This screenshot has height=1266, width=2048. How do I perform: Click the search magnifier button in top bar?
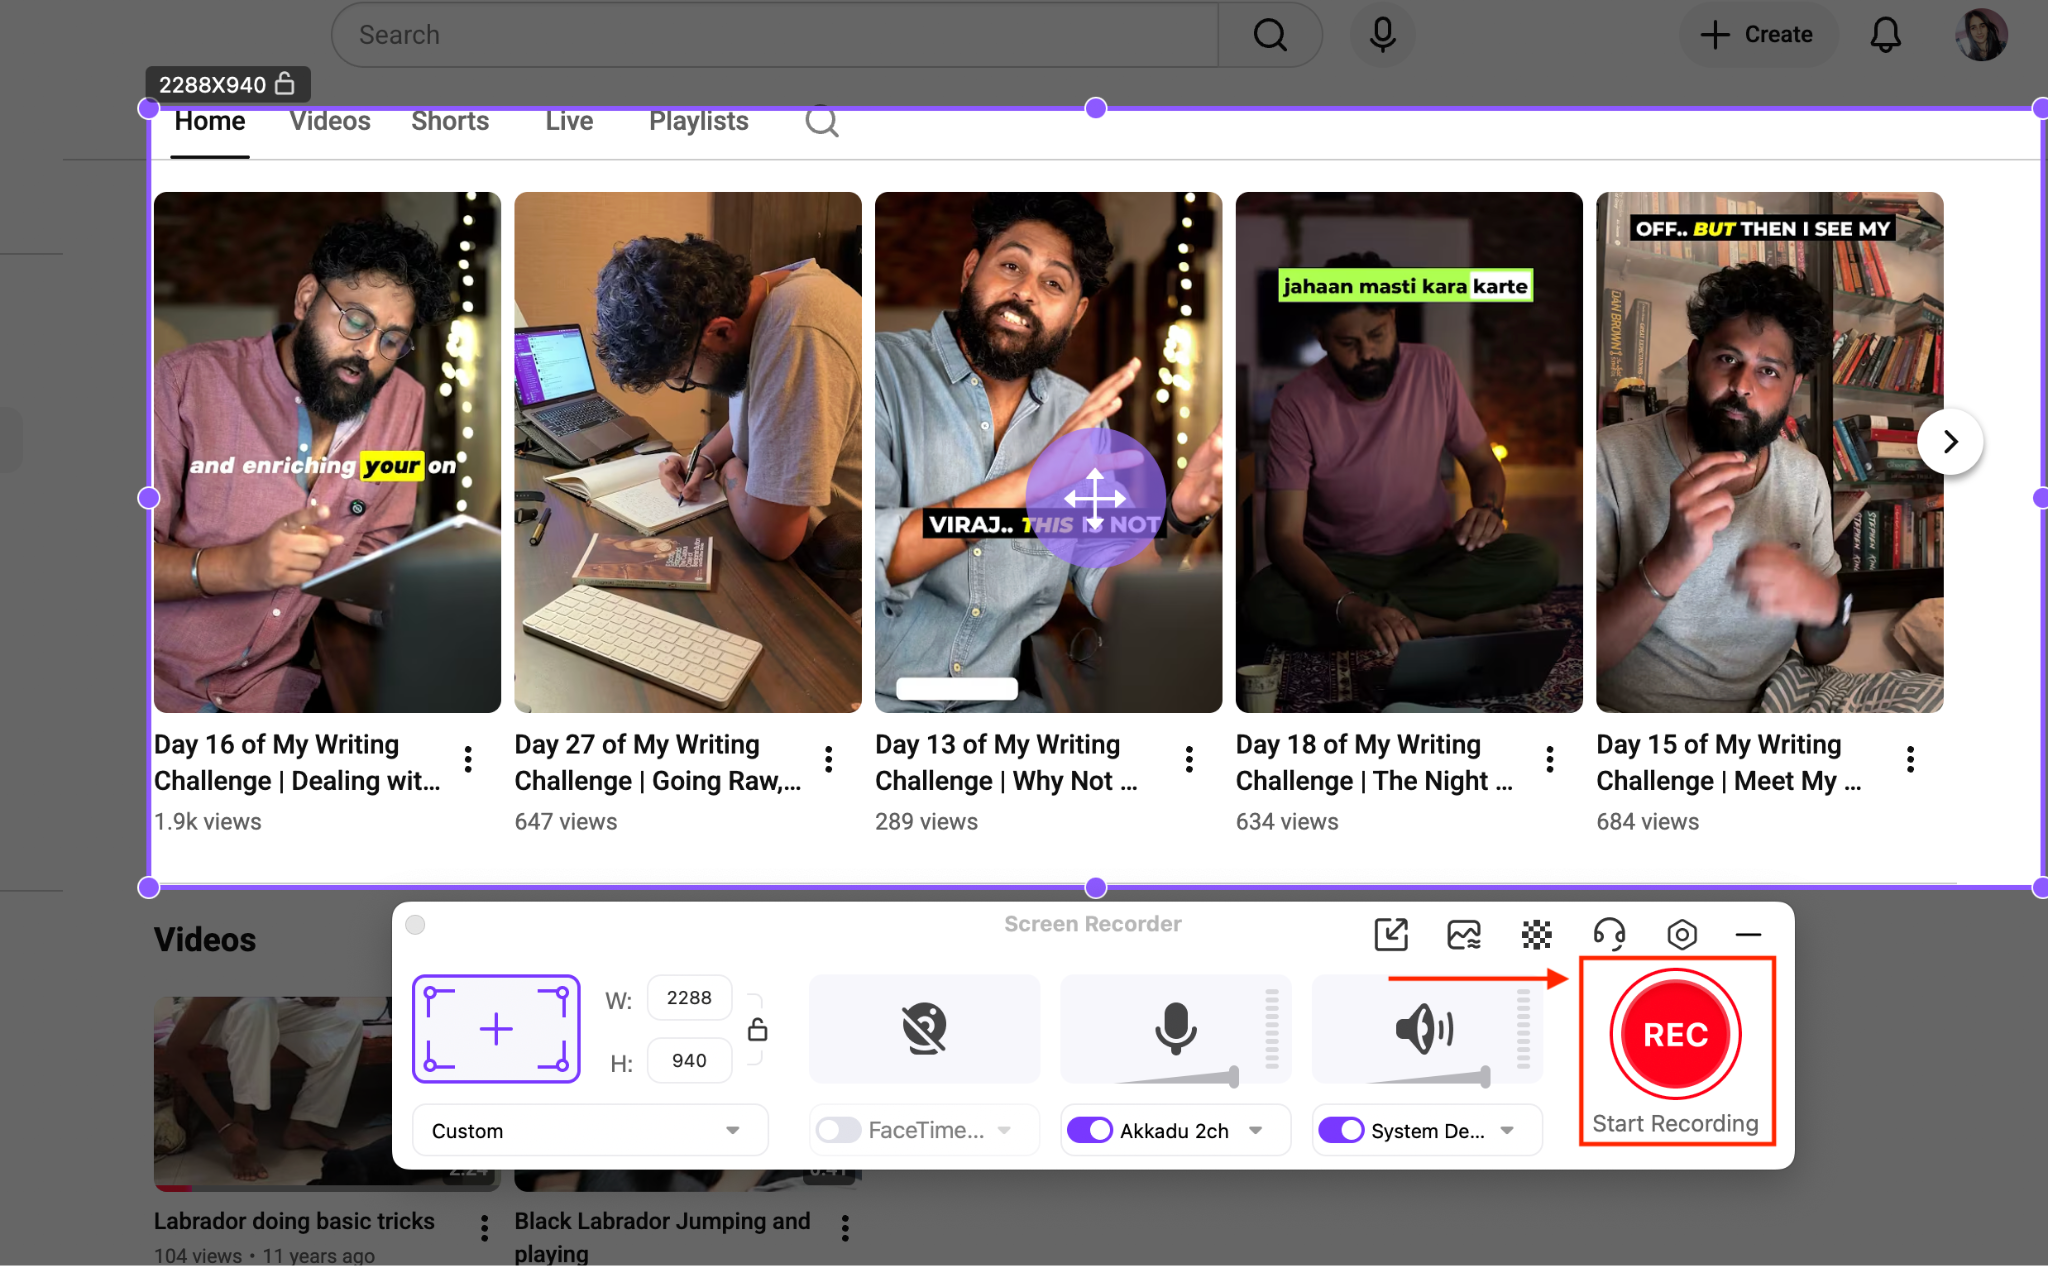click(1270, 35)
